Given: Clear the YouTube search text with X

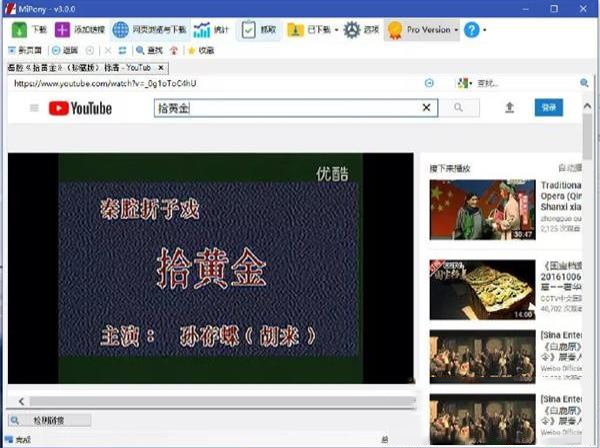Looking at the screenshot, I should click(x=426, y=108).
